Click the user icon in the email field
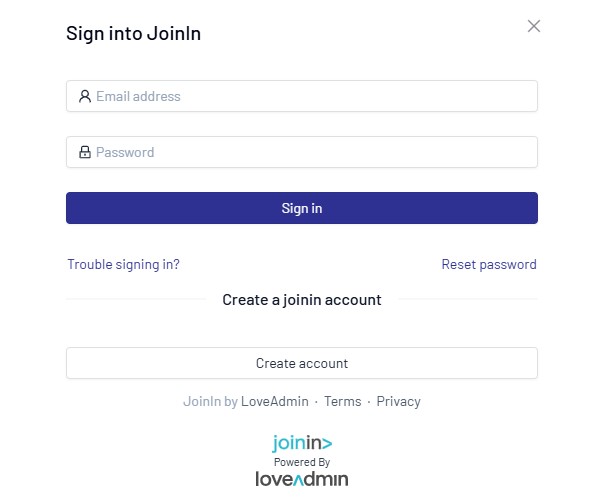The height and width of the screenshot is (497, 603). (x=85, y=96)
